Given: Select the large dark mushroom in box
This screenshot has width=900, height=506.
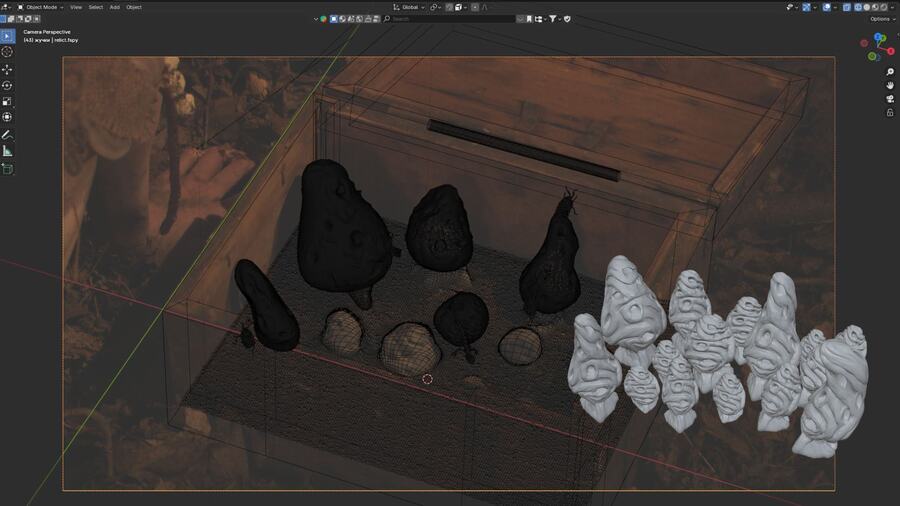Looking at the screenshot, I should [x=343, y=229].
